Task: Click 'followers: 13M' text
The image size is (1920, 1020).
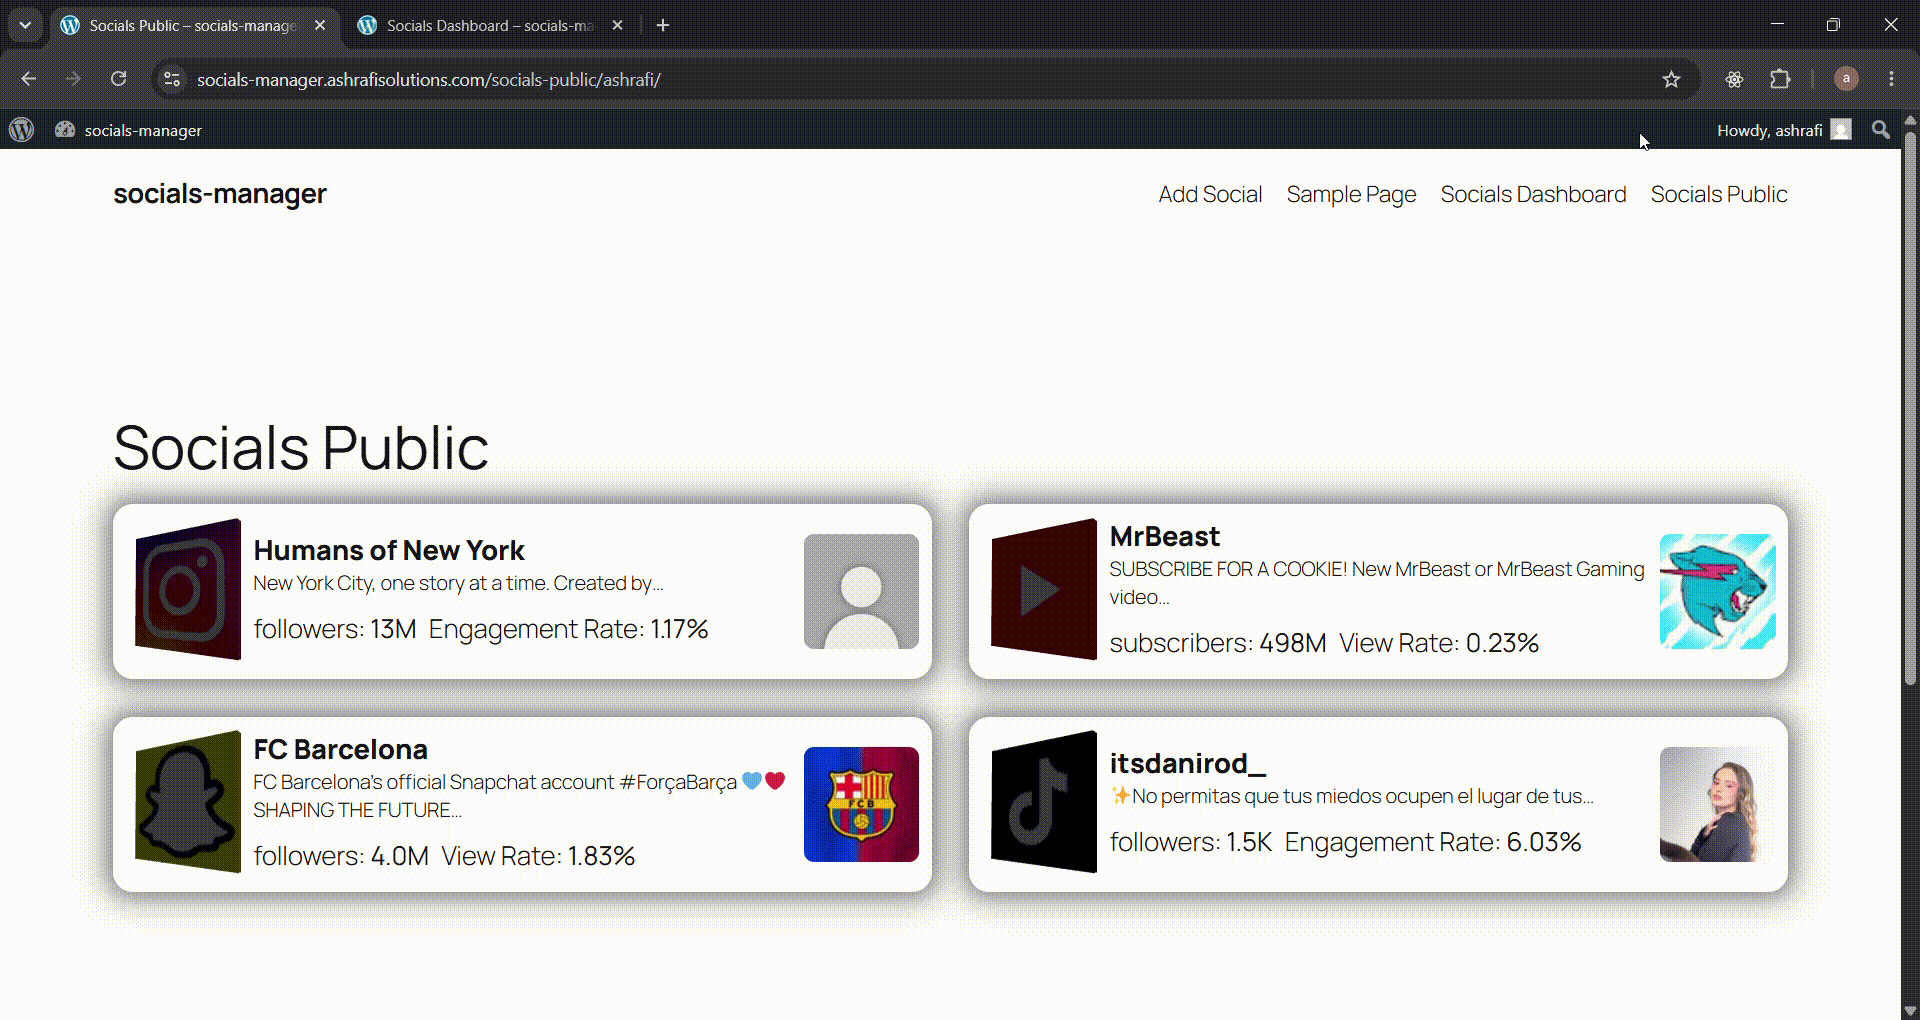Action: pyautogui.click(x=335, y=629)
